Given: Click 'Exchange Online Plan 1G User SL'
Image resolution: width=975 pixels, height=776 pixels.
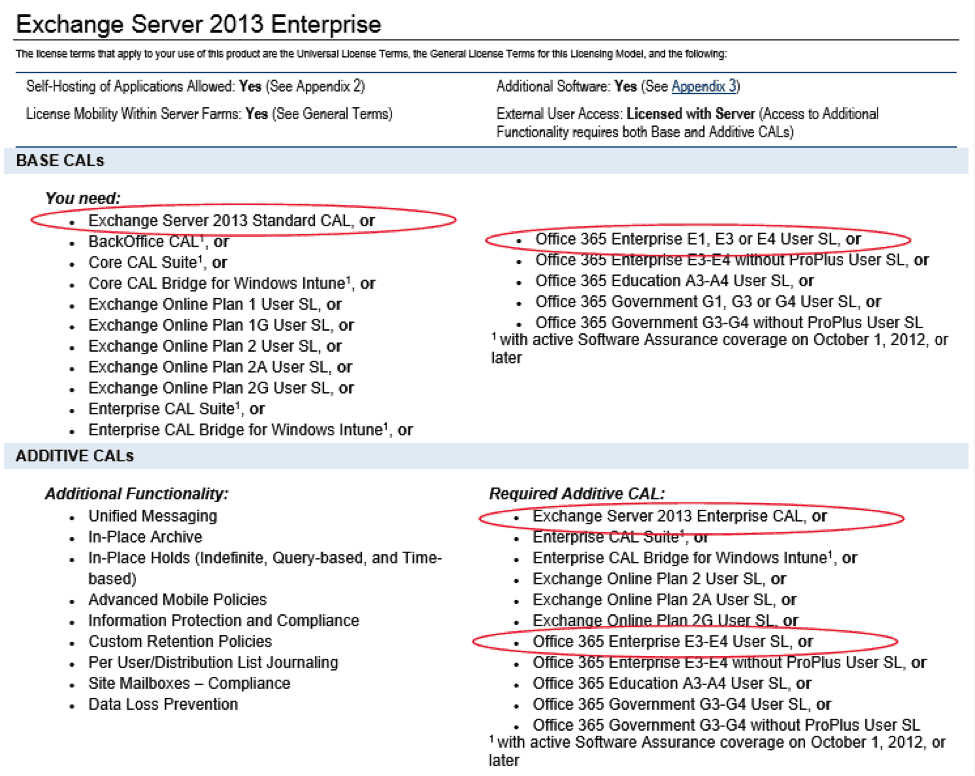Looking at the screenshot, I should click(221, 325).
